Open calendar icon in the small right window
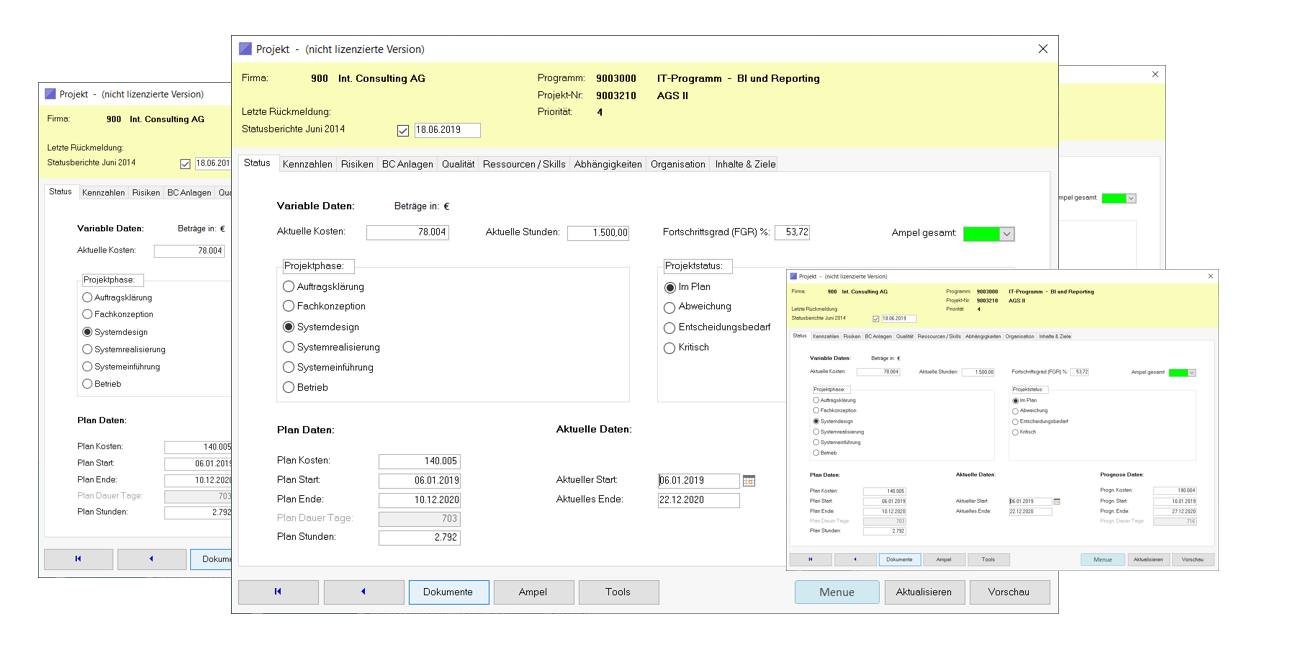 pyautogui.click(x=1057, y=501)
